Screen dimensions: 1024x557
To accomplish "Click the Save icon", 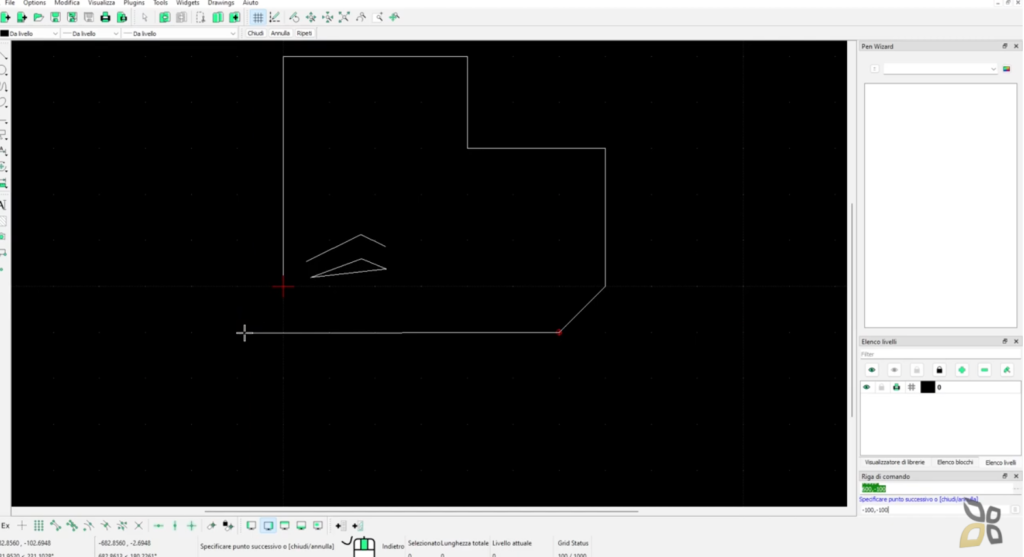I will click(x=56, y=17).
